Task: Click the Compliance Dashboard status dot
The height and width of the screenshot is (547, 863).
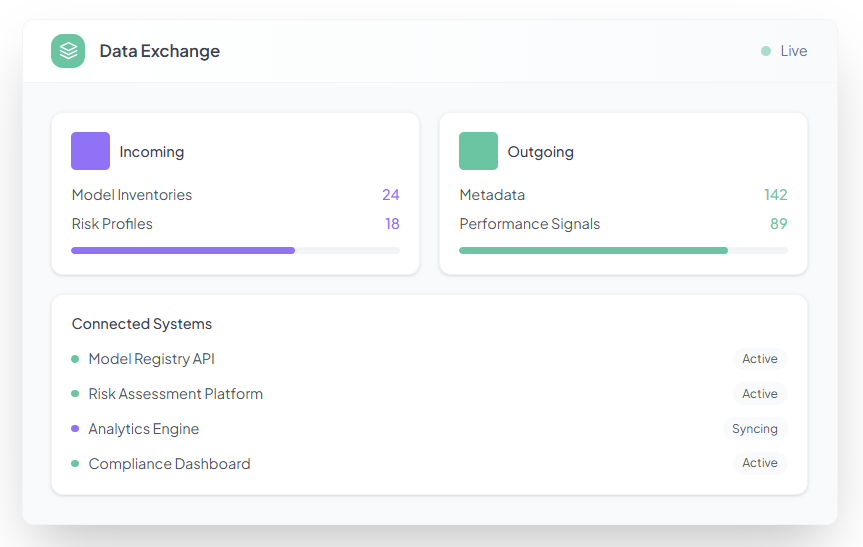Action: tap(75, 464)
